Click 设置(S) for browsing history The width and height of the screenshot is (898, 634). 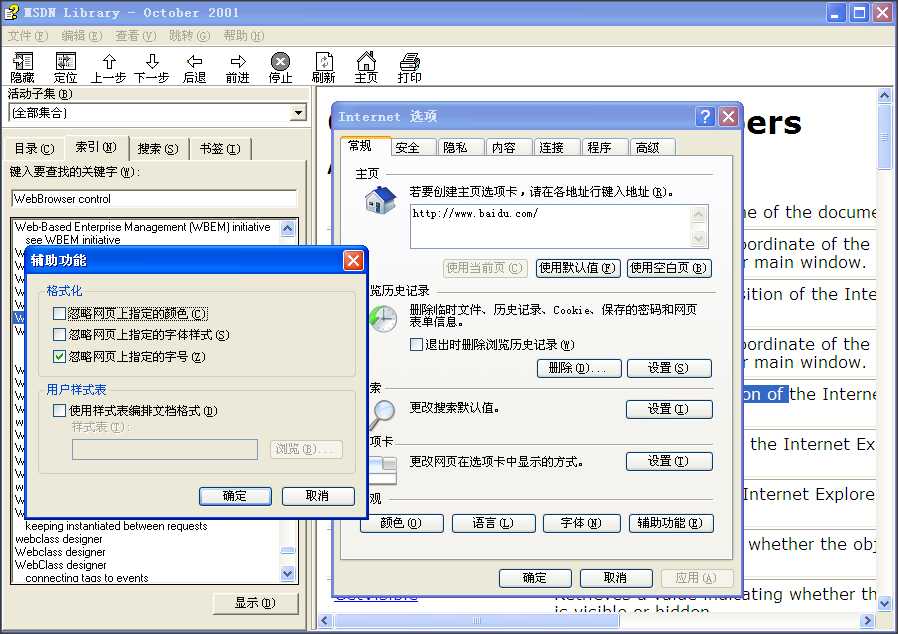coord(669,368)
